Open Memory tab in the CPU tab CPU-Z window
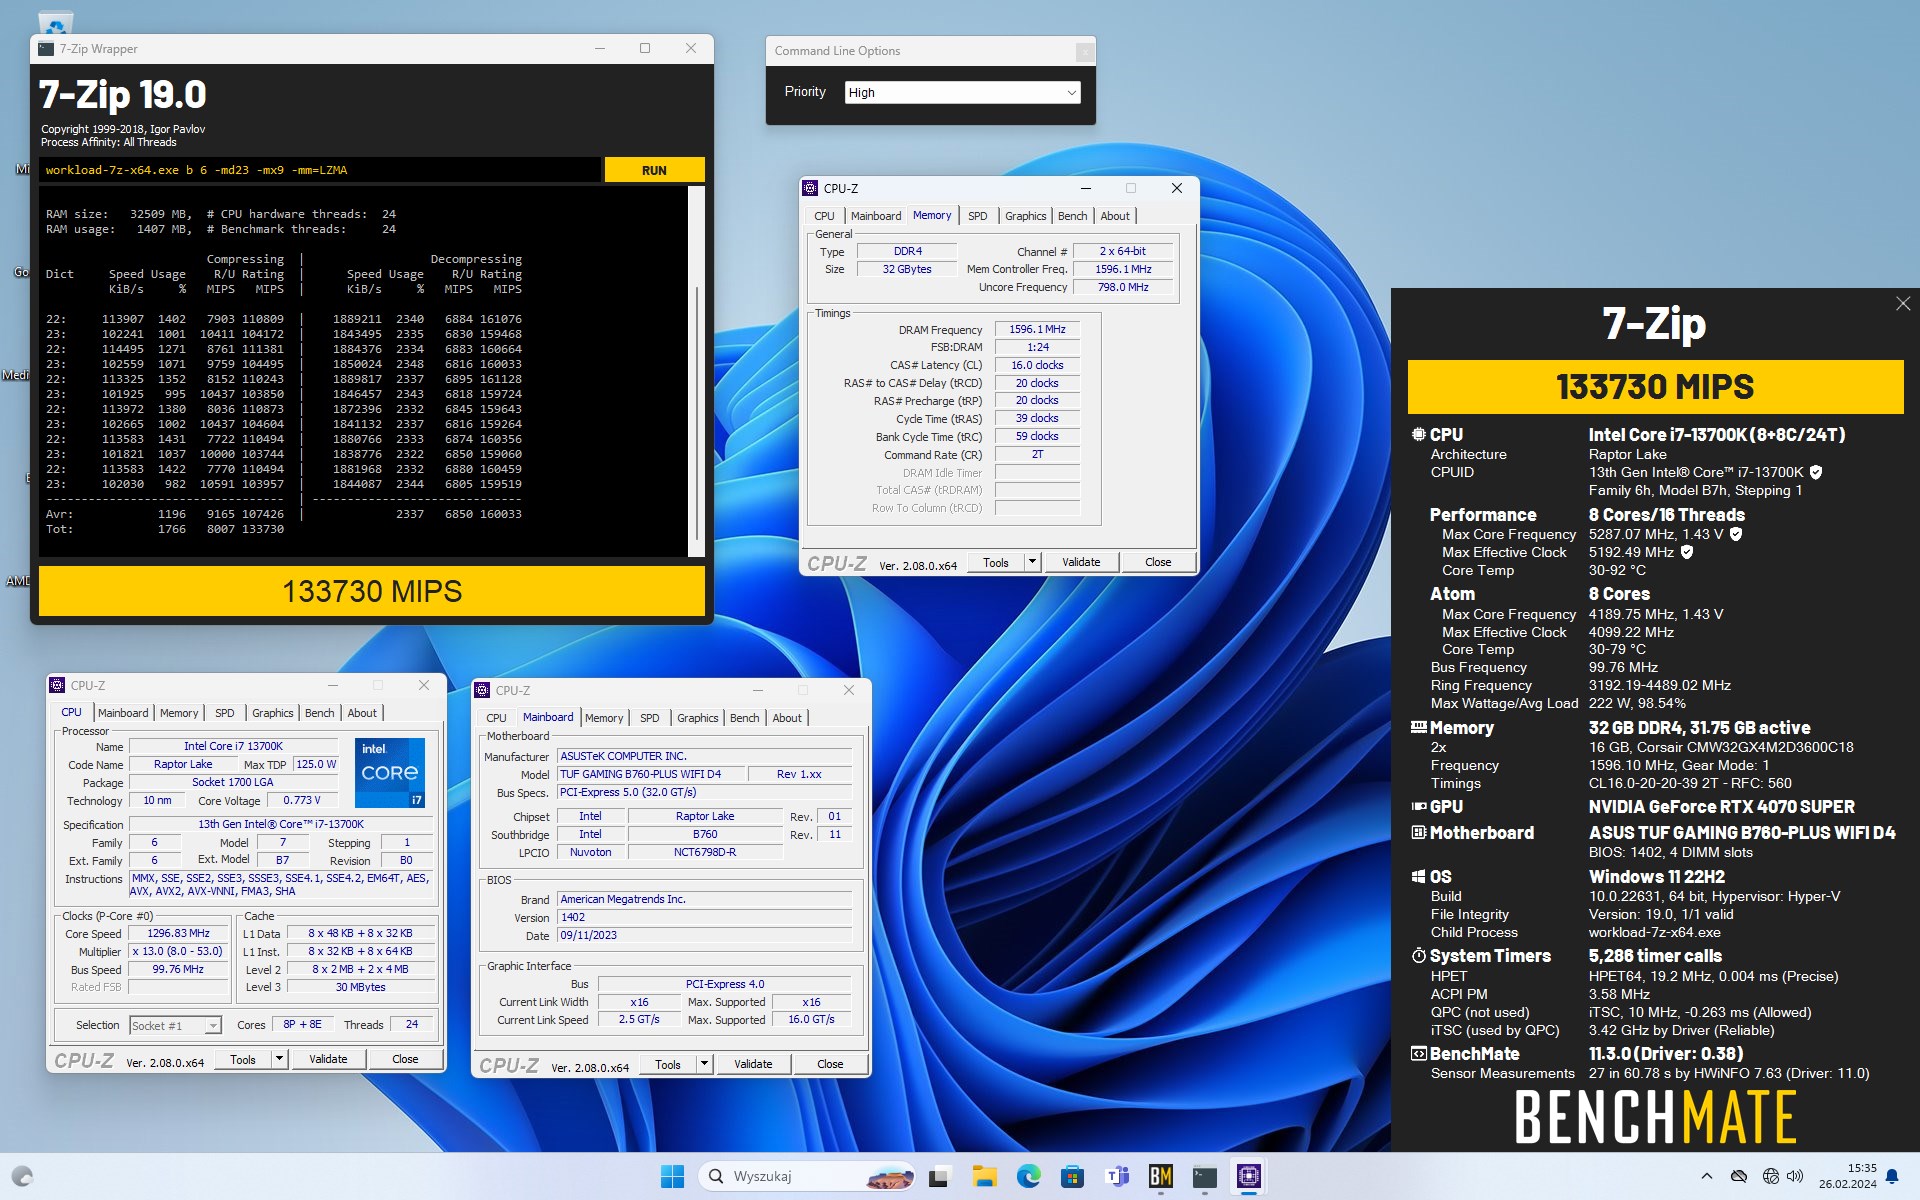 (x=179, y=713)
